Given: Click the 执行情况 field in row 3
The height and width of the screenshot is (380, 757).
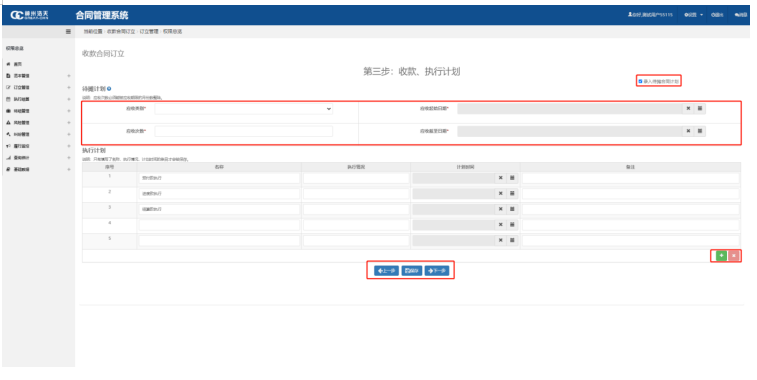Looking at the screenshot, I should (x=356, y=209).
